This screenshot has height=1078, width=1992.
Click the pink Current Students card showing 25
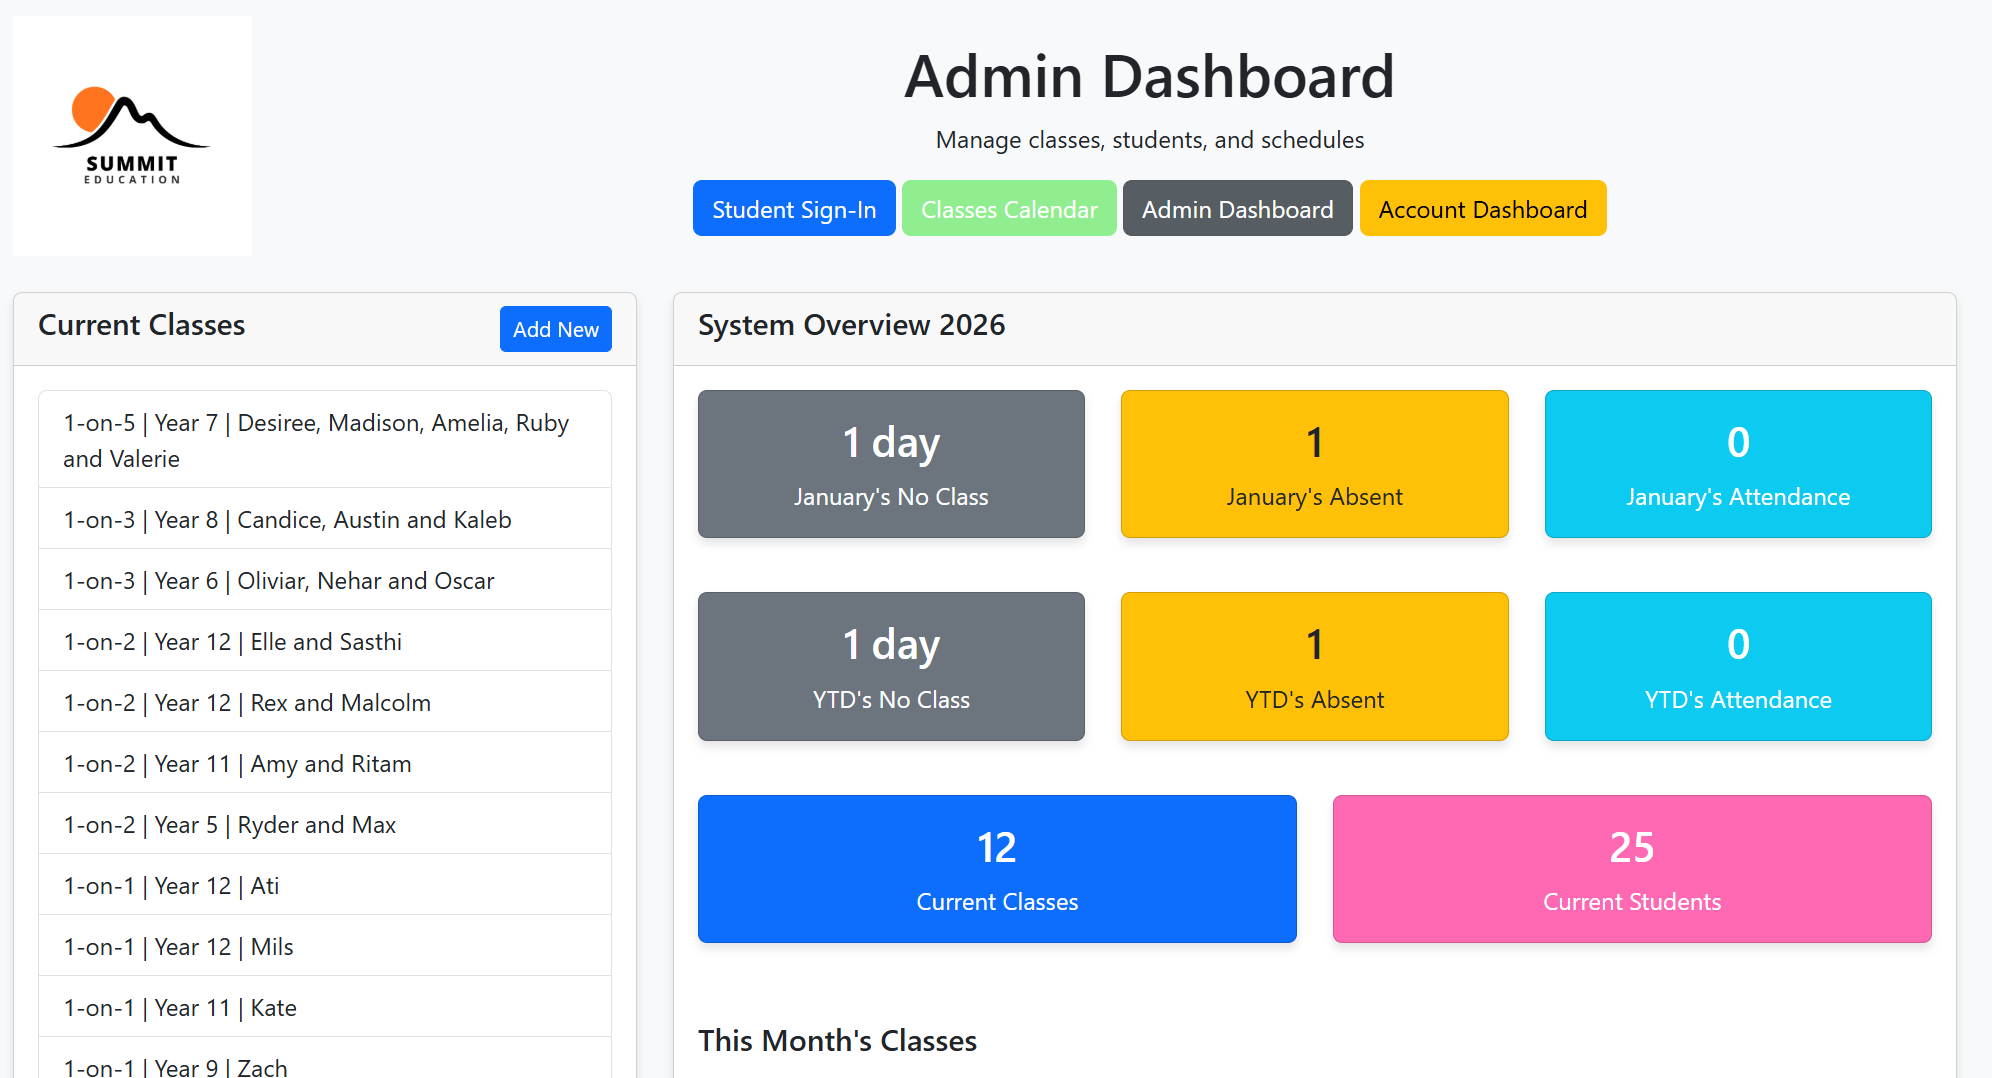point(1631,868)
